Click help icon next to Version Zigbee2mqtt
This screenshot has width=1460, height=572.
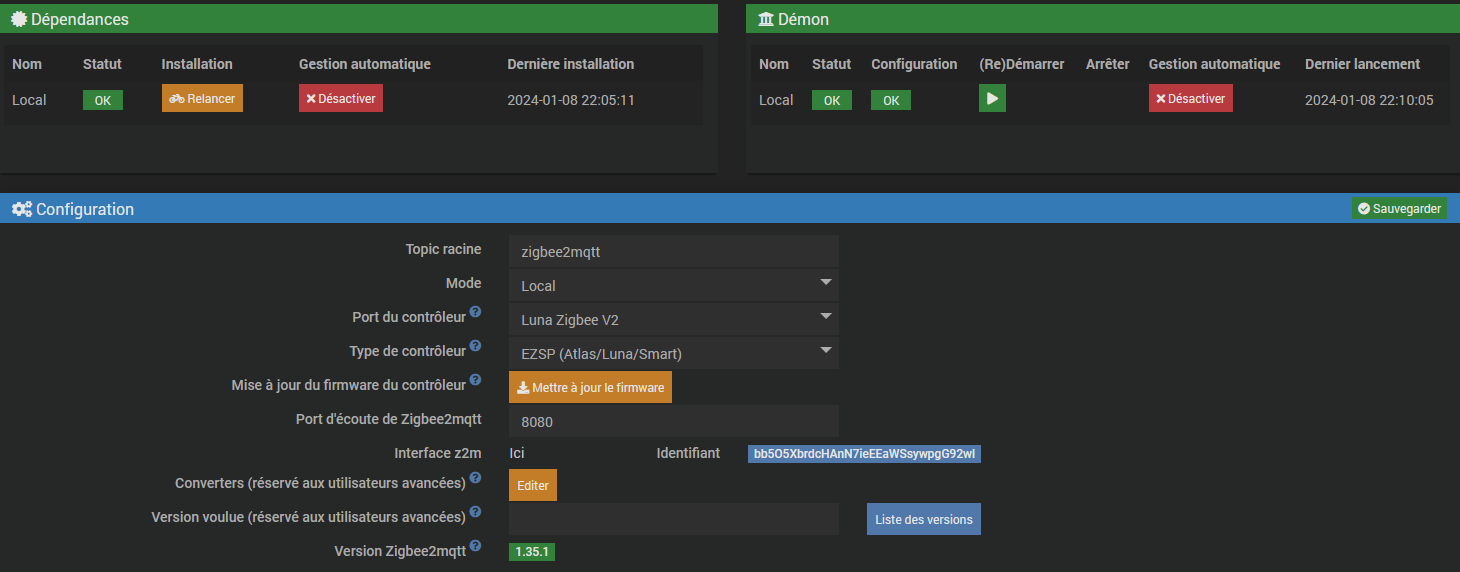[476, 546]
